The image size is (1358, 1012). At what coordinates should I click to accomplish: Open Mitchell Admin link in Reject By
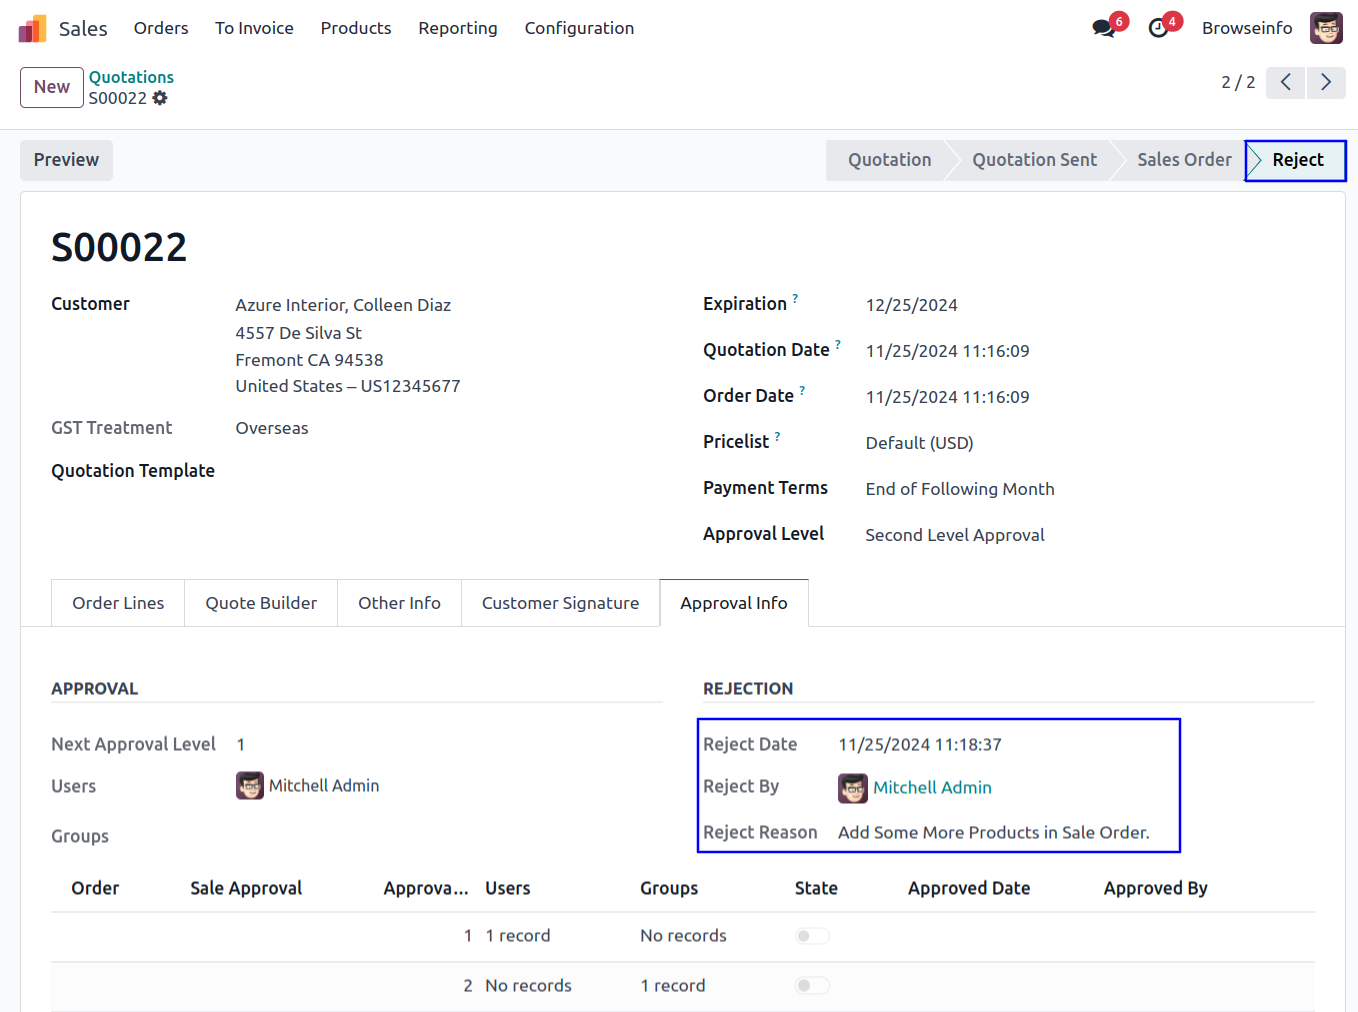click(932, 788)
